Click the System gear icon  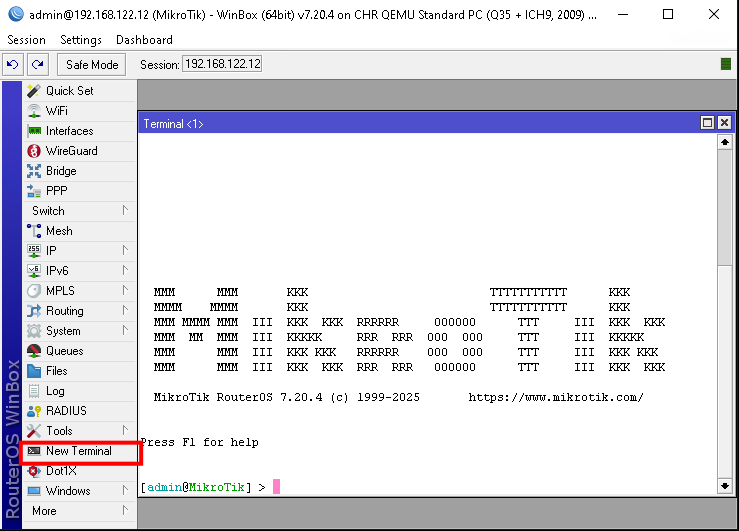[x=34, y=331]
